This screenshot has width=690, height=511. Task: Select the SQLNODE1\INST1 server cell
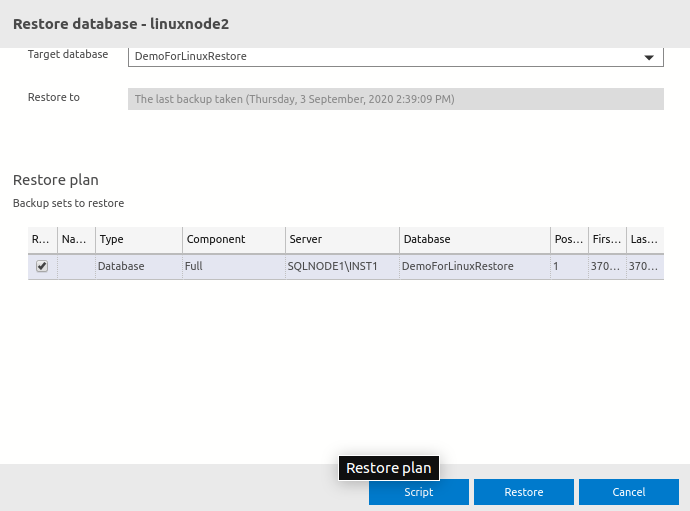coord(341,266)
